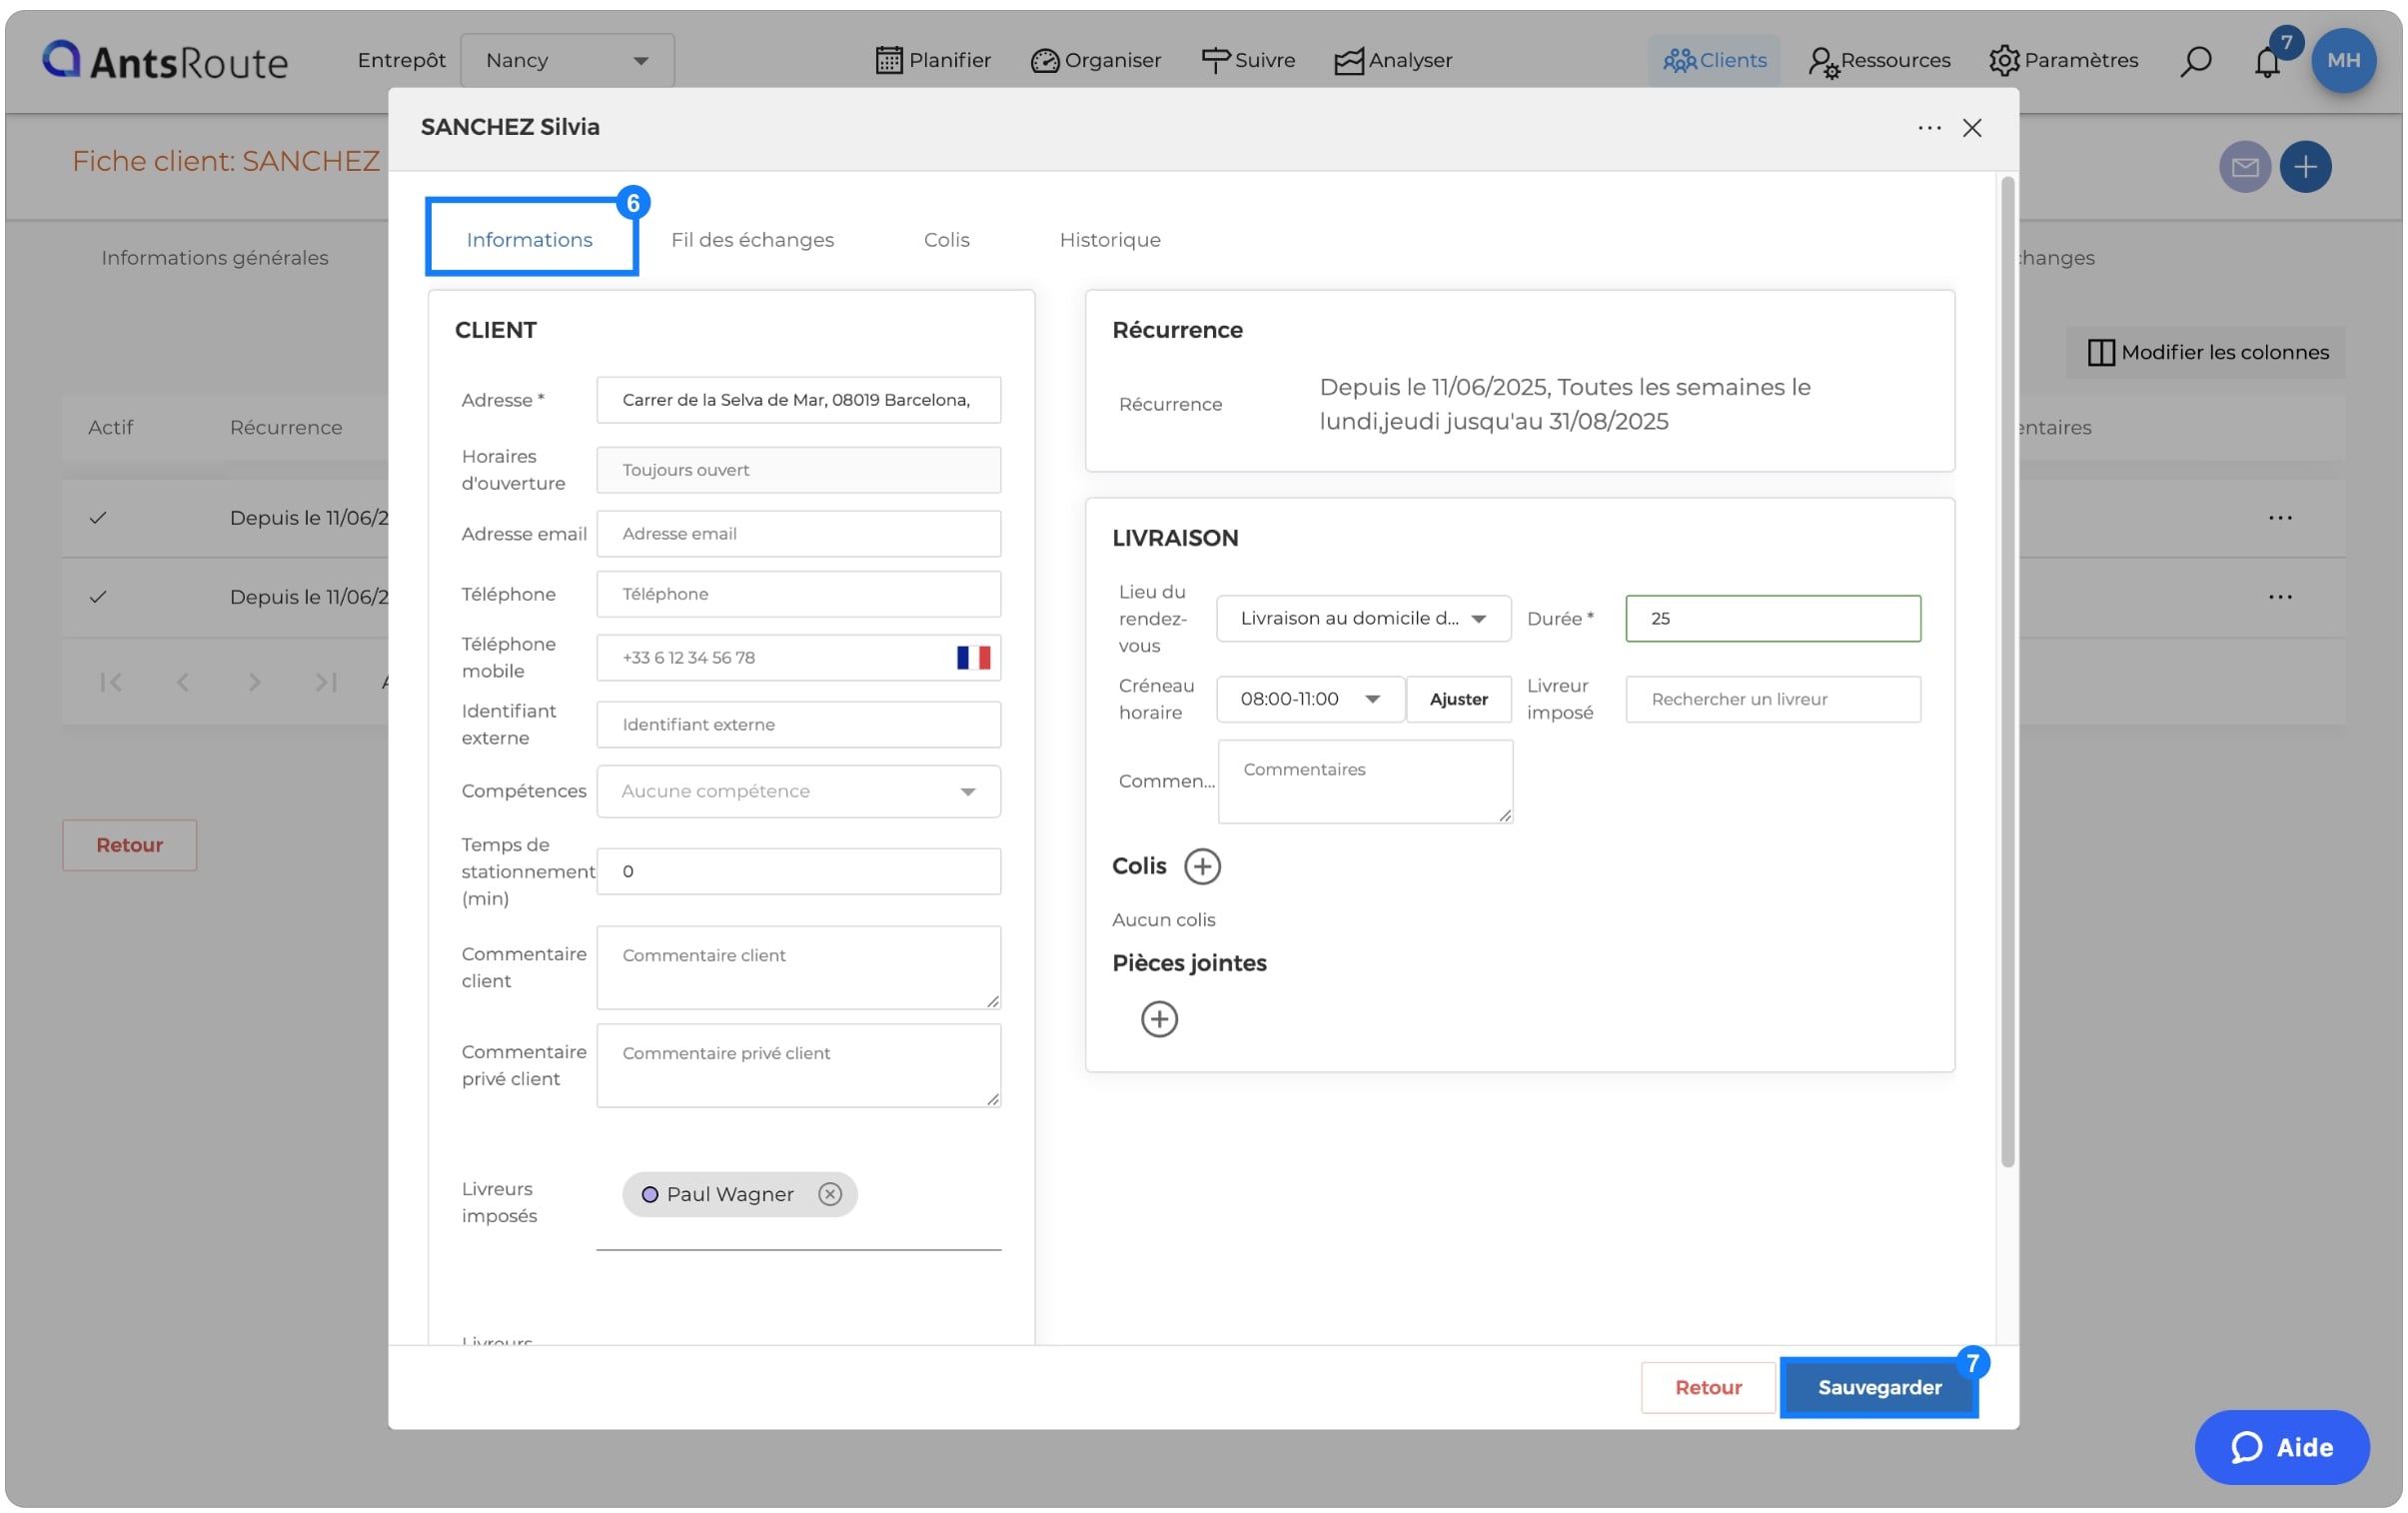Open Paramètres settings

click(x=2062, y=60)
